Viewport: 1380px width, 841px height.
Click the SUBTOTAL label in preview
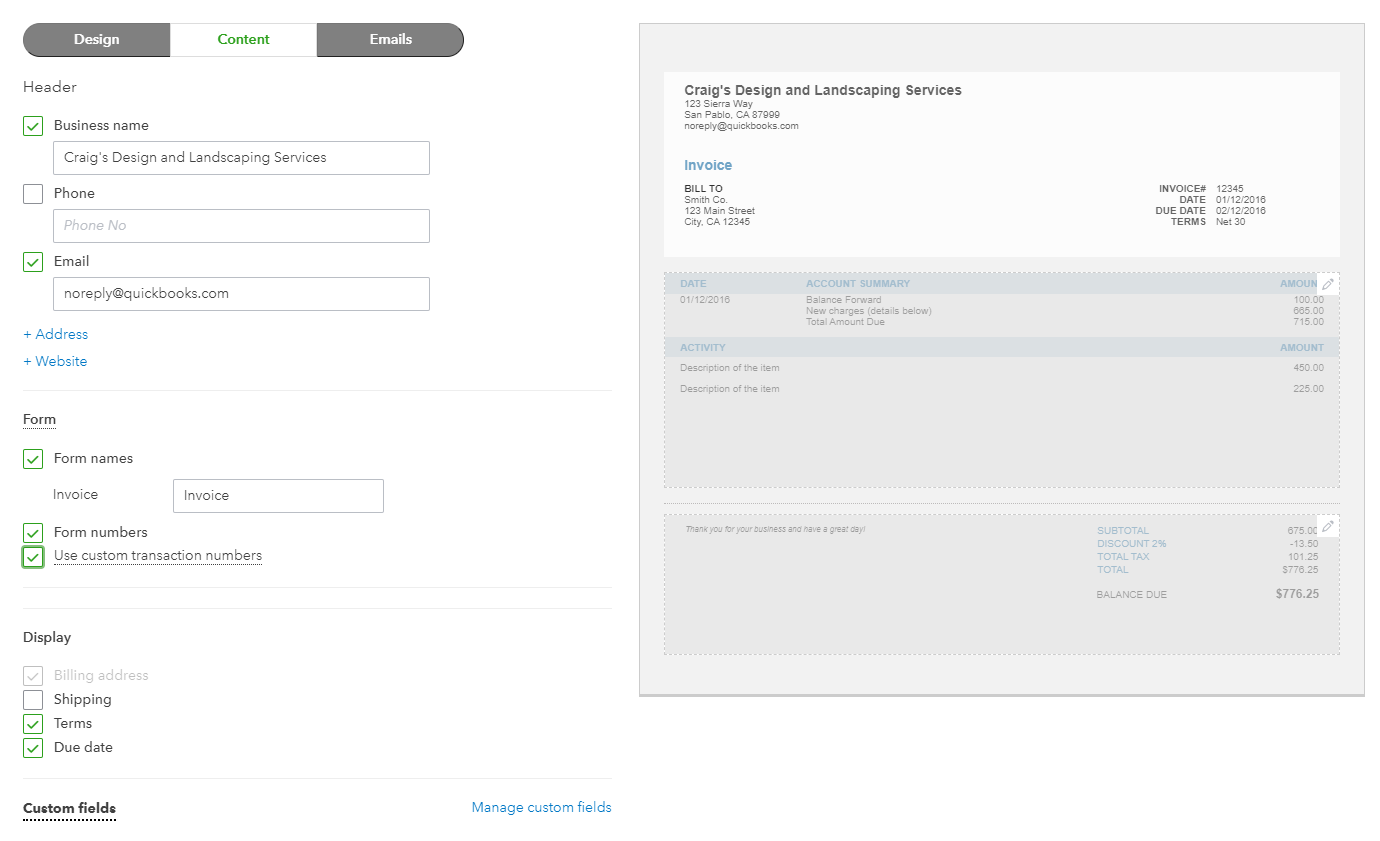pyautogui.click(x=1123, y=531)
